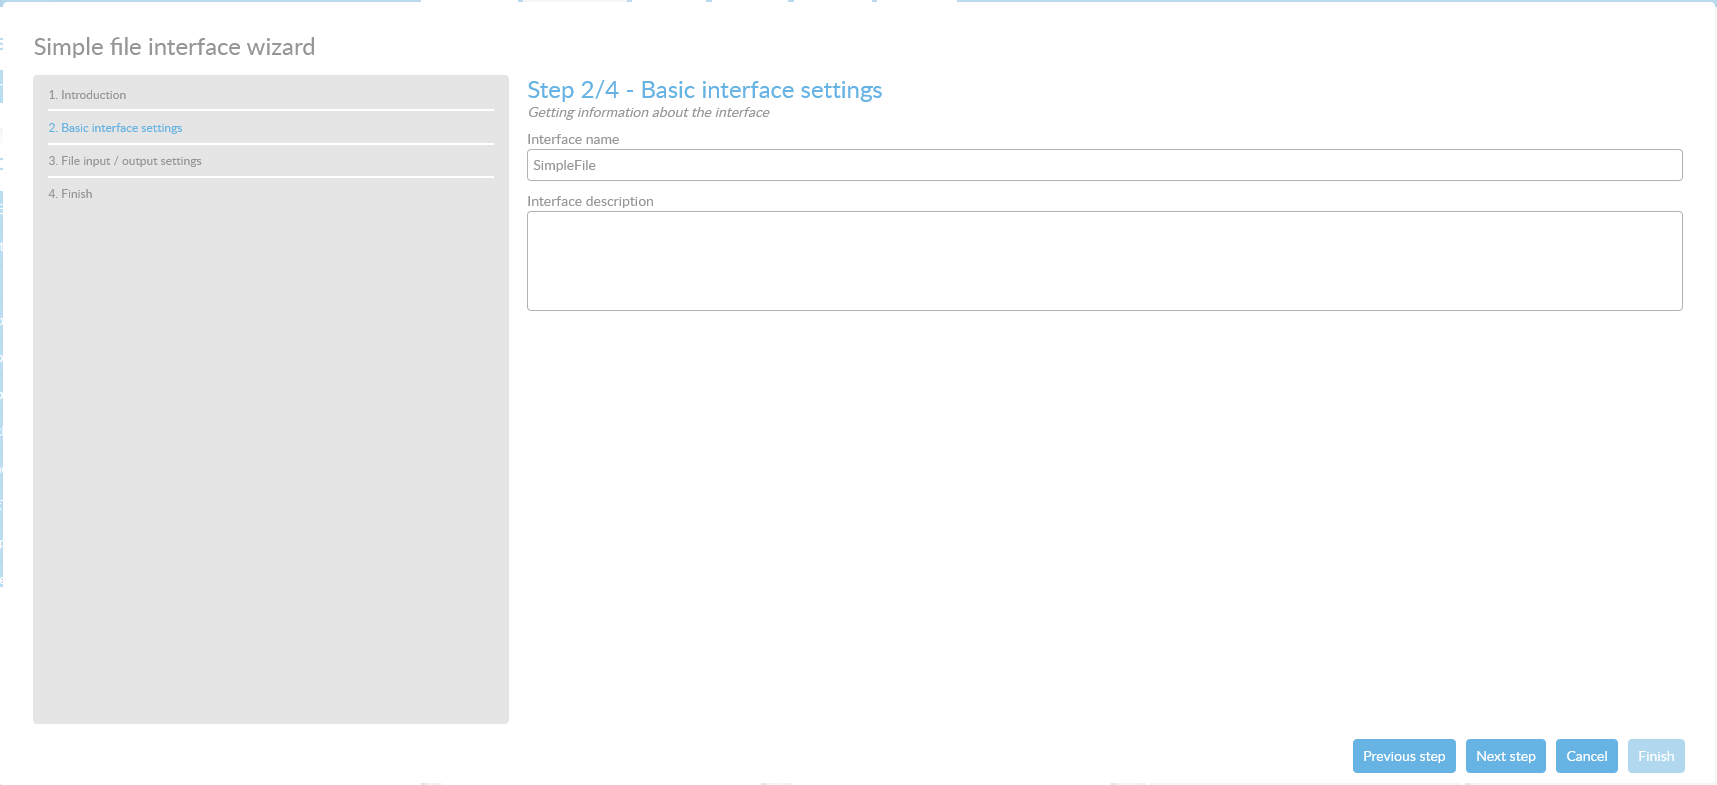Click the 'Simple file interface wizard' title

point(174,47)
